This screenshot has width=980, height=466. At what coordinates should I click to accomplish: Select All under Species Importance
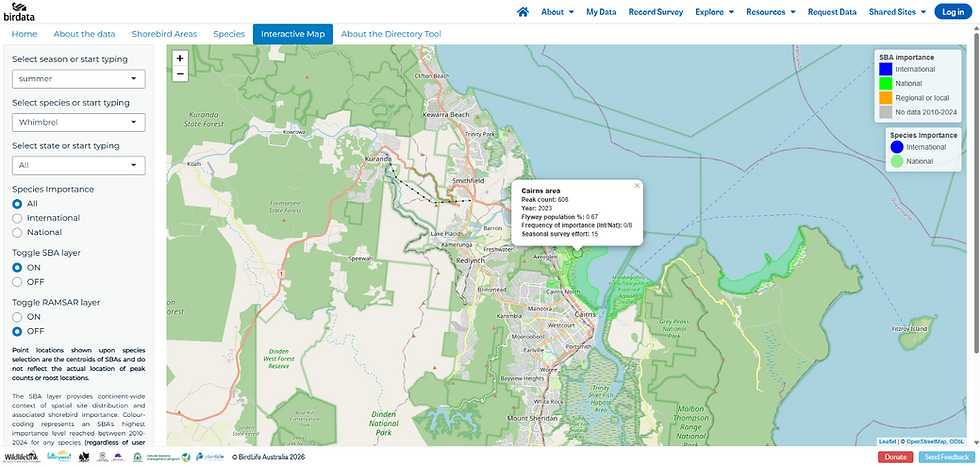click(17, 204)
